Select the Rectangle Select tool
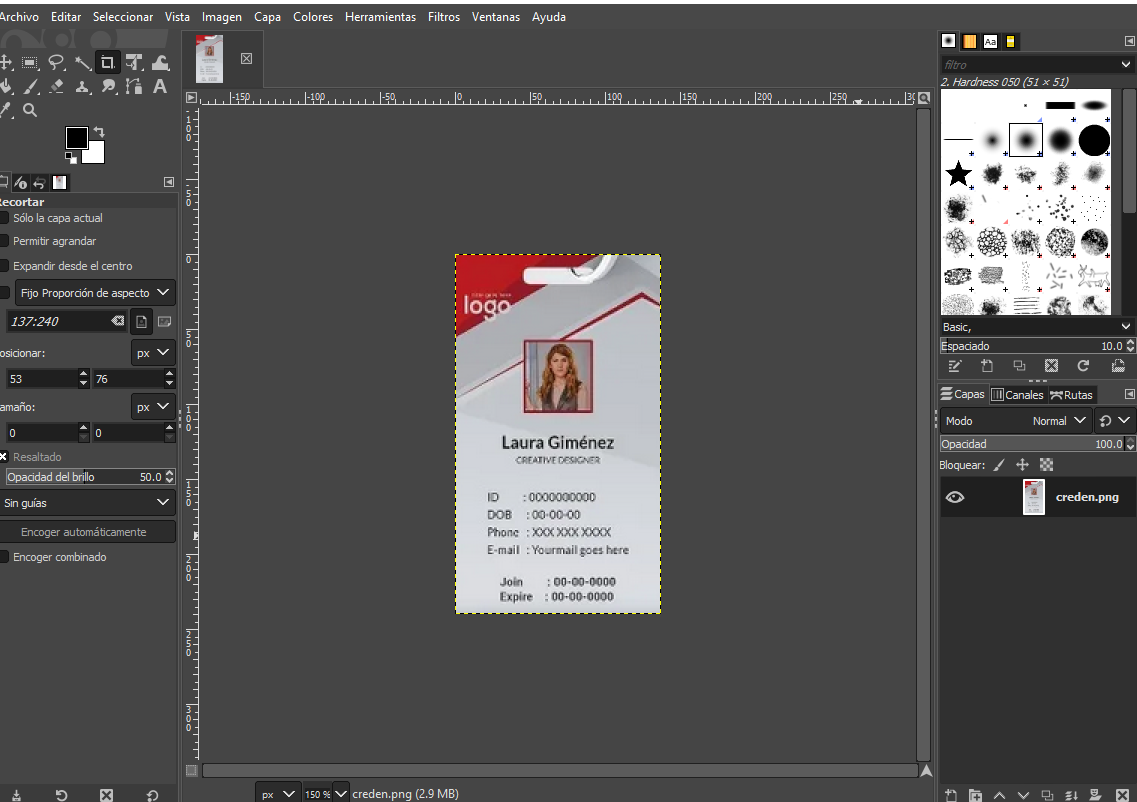This screenshot has width=1137, height=802. click(x=30, y=63)
